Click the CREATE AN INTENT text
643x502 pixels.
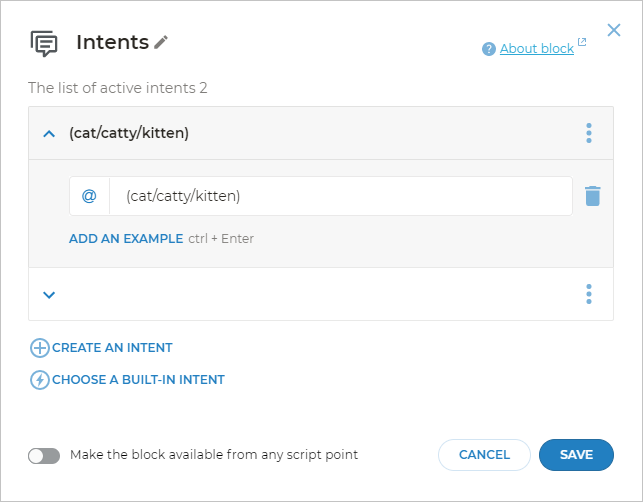pos(112,348)
